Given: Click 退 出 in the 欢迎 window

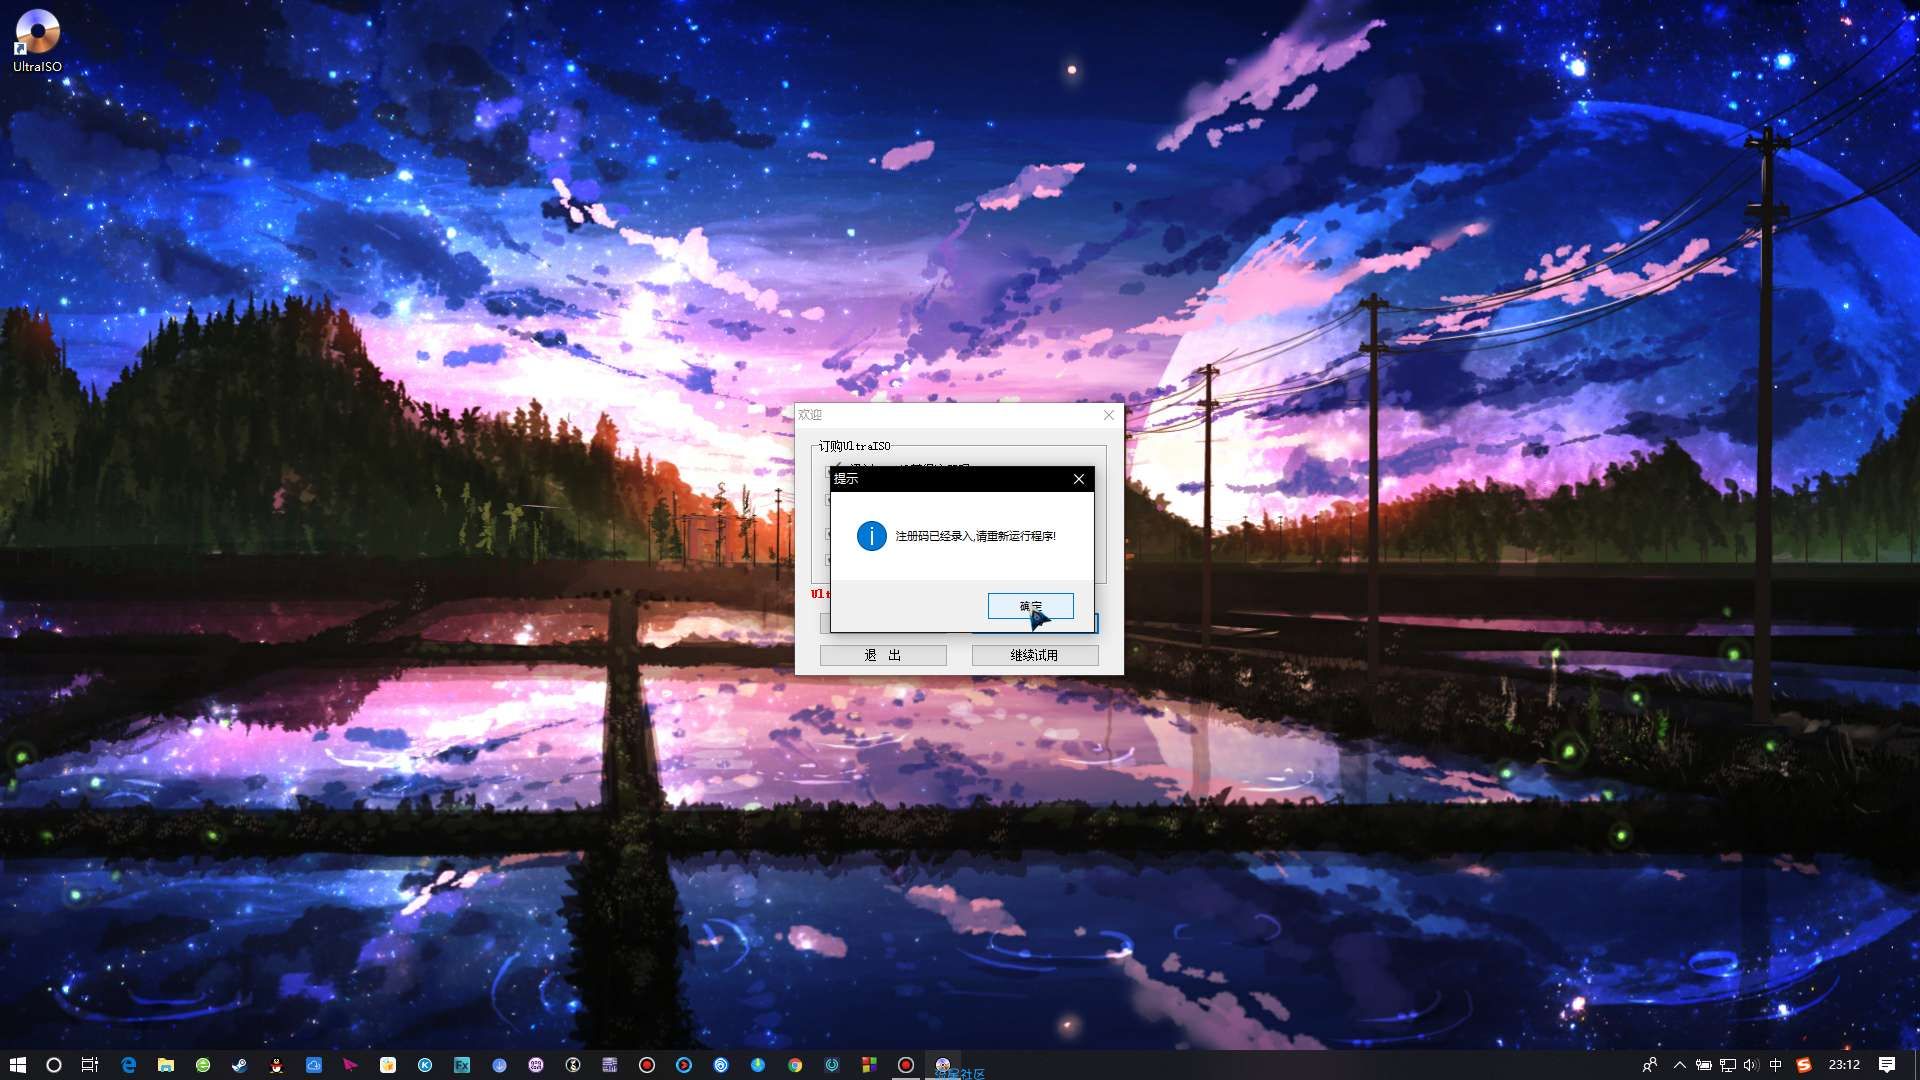Looking at the screenshot, I should pyautogui.click(x=883, y=655).
